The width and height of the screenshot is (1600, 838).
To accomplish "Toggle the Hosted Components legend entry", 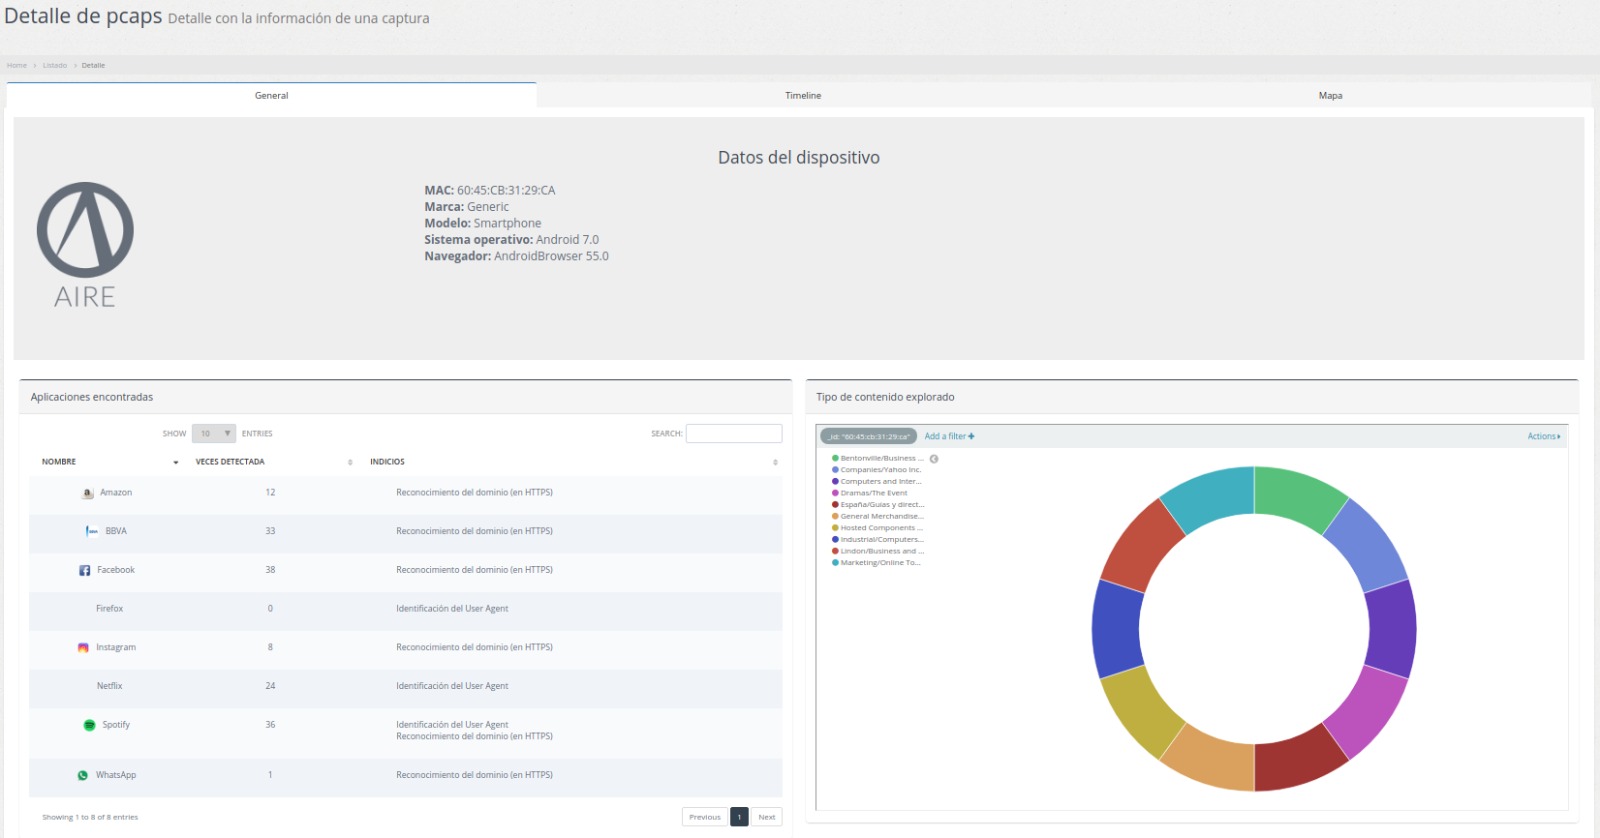I will pyautogui.click(x=880, y=528).
